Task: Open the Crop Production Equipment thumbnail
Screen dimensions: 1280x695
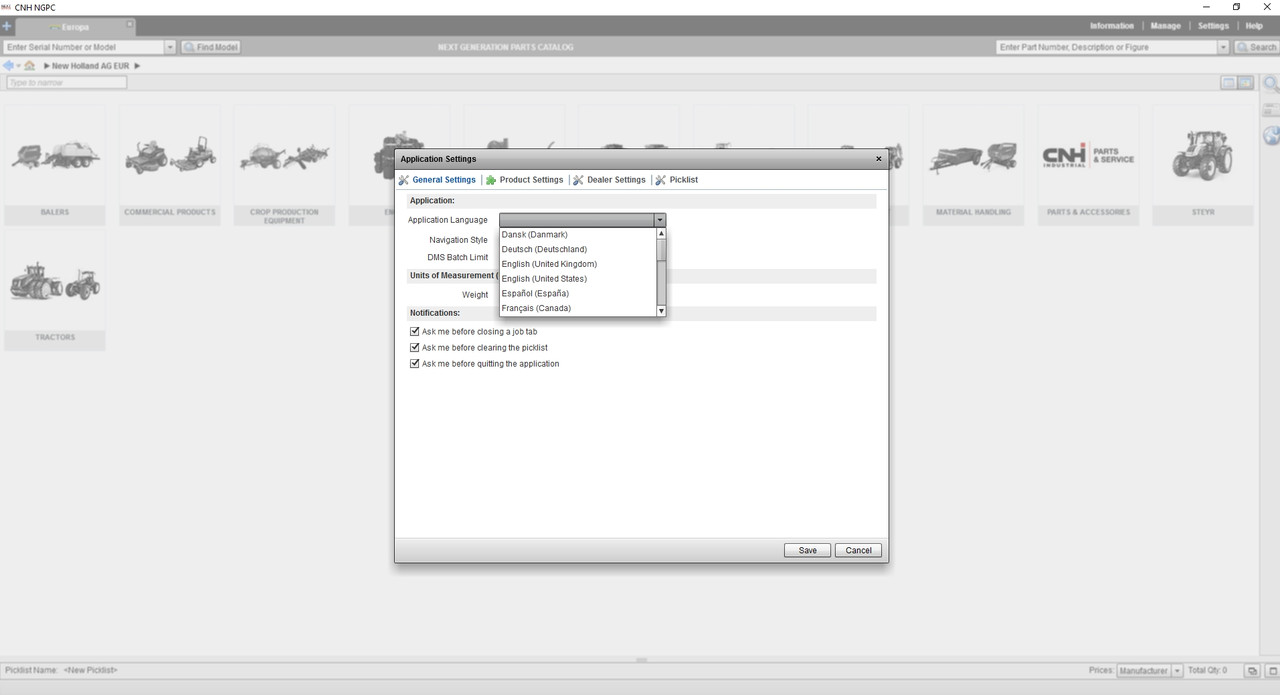Action: click(x=284, y=164)
